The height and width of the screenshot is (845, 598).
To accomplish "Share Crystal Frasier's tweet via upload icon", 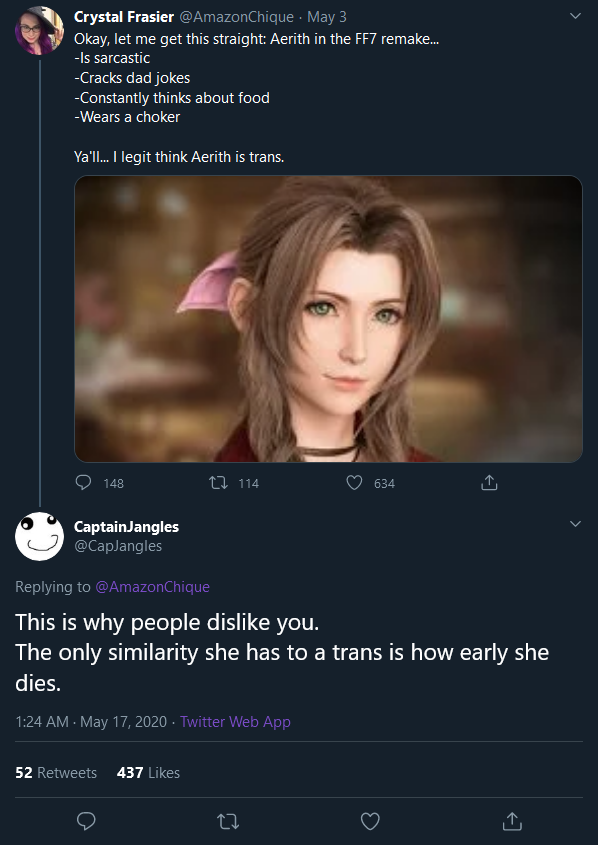I will click(489, 482).
